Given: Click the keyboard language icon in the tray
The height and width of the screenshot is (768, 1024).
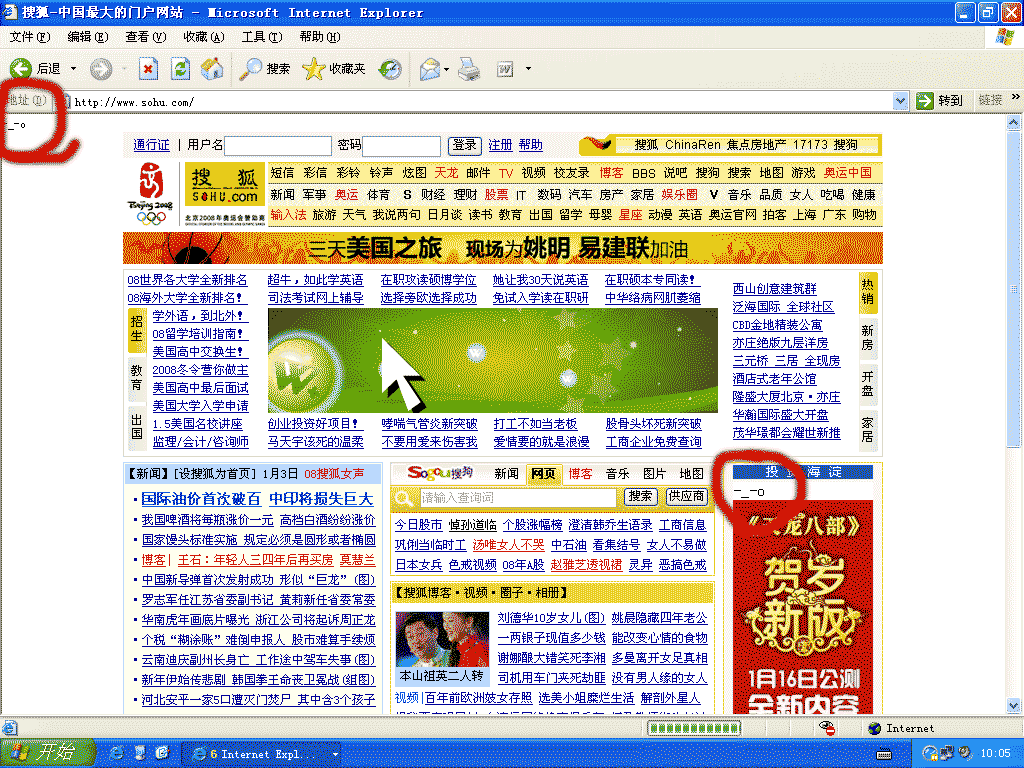Looking at the screenshot, I should coord(884,754).
